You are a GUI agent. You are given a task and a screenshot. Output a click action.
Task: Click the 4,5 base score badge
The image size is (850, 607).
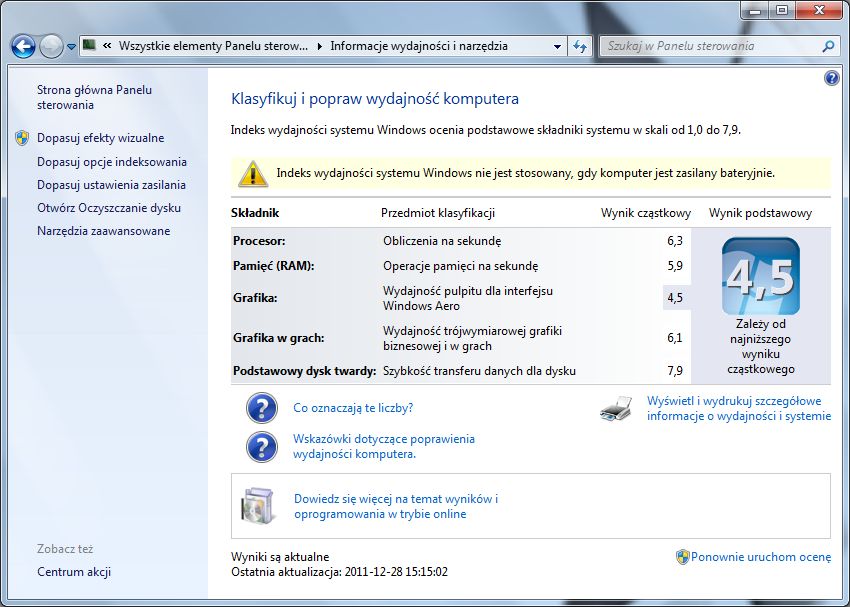[x=761, y=276]
